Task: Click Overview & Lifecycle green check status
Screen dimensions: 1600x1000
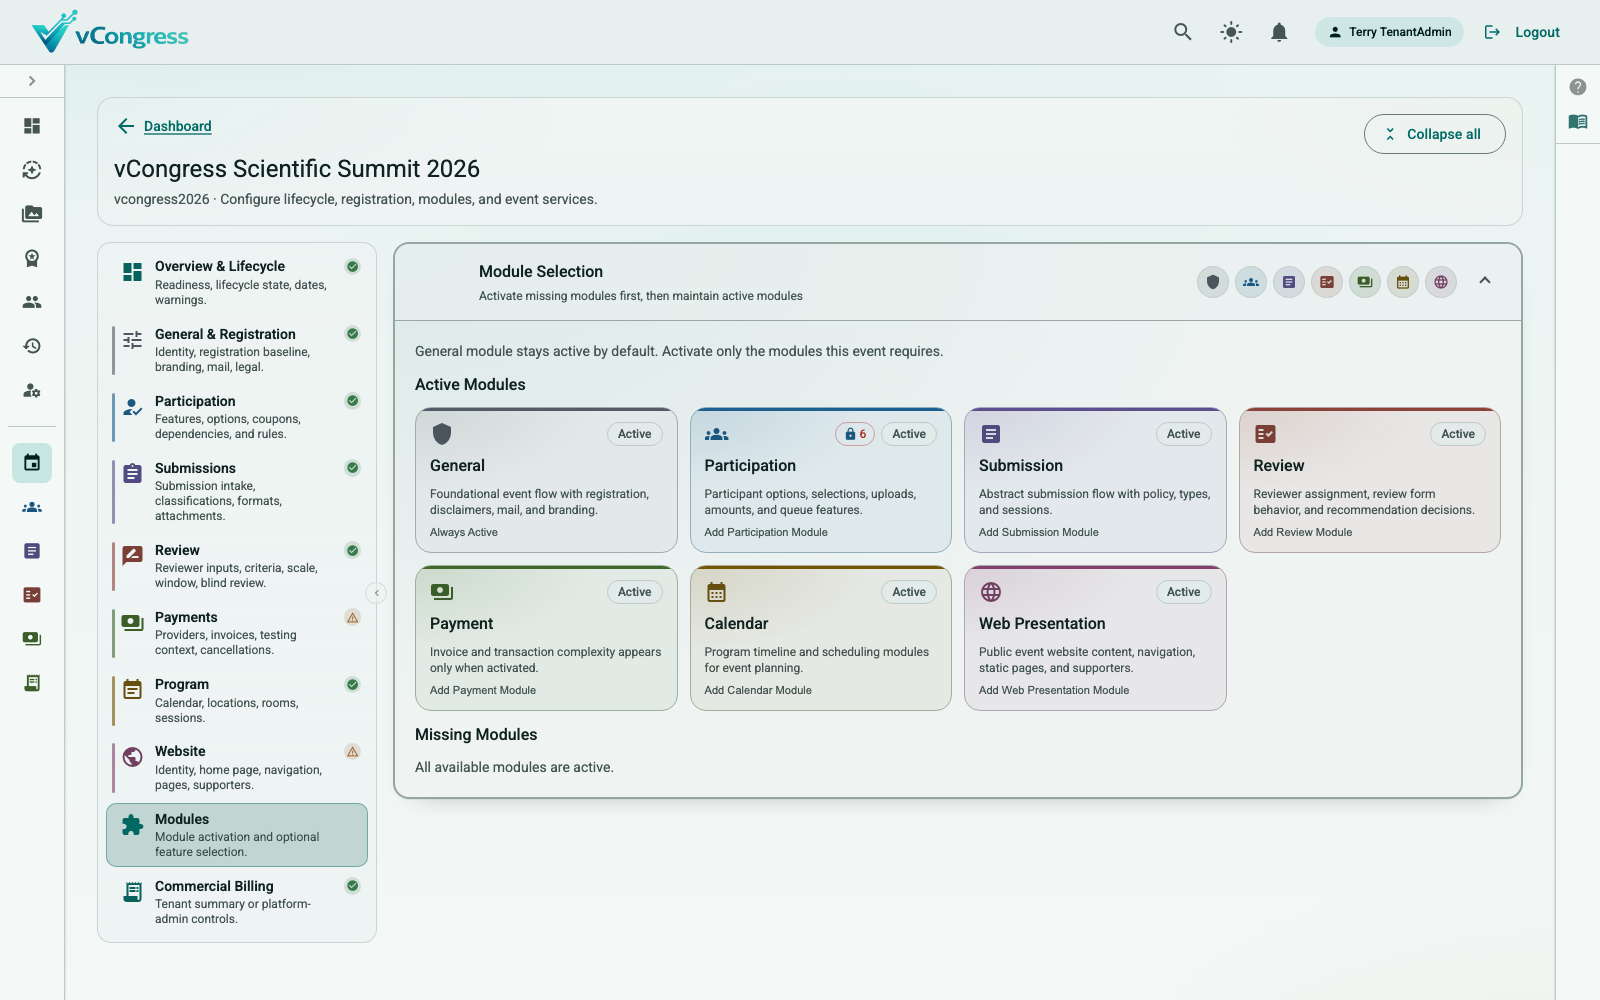Action: (352, 266)
